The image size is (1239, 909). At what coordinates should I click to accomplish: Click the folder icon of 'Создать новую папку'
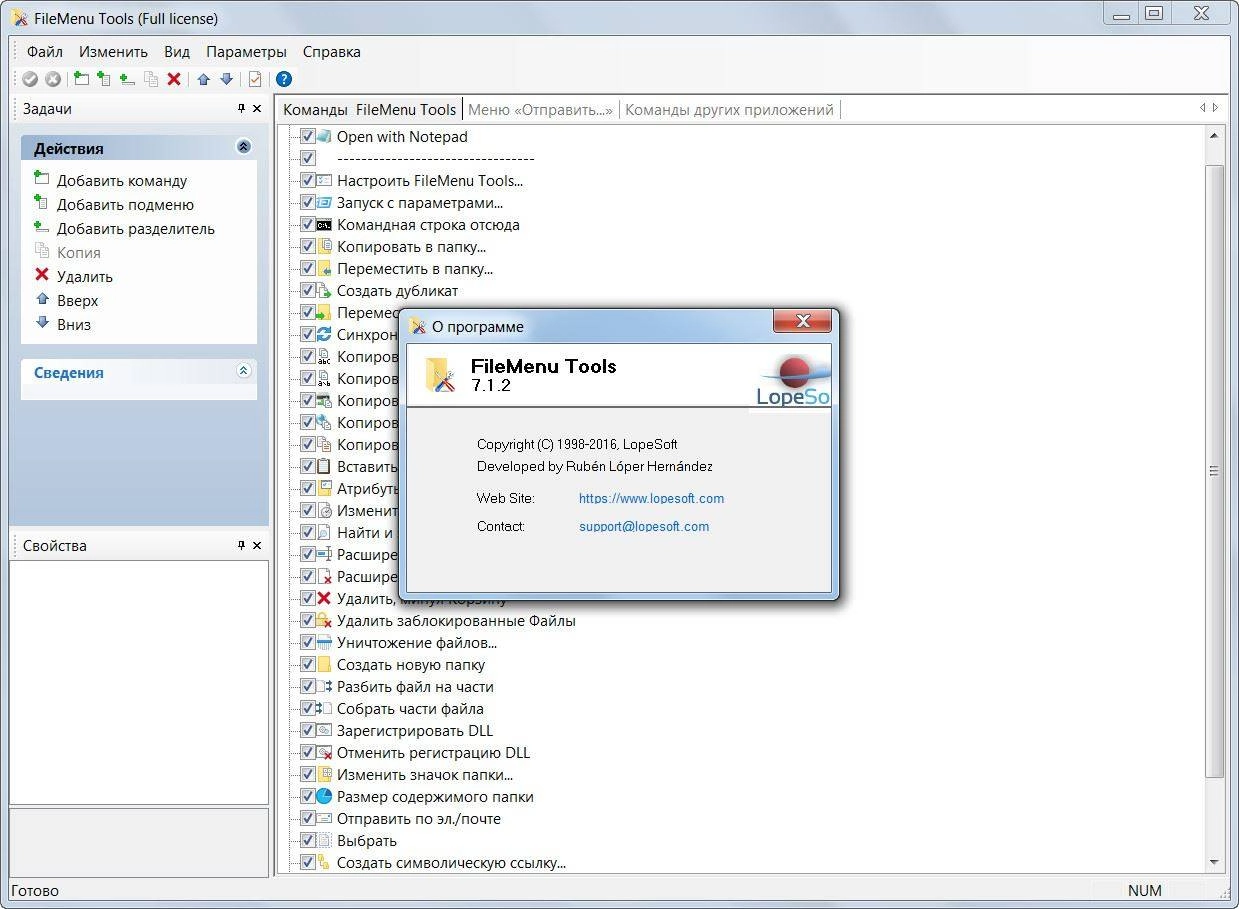tap(324, 665)
